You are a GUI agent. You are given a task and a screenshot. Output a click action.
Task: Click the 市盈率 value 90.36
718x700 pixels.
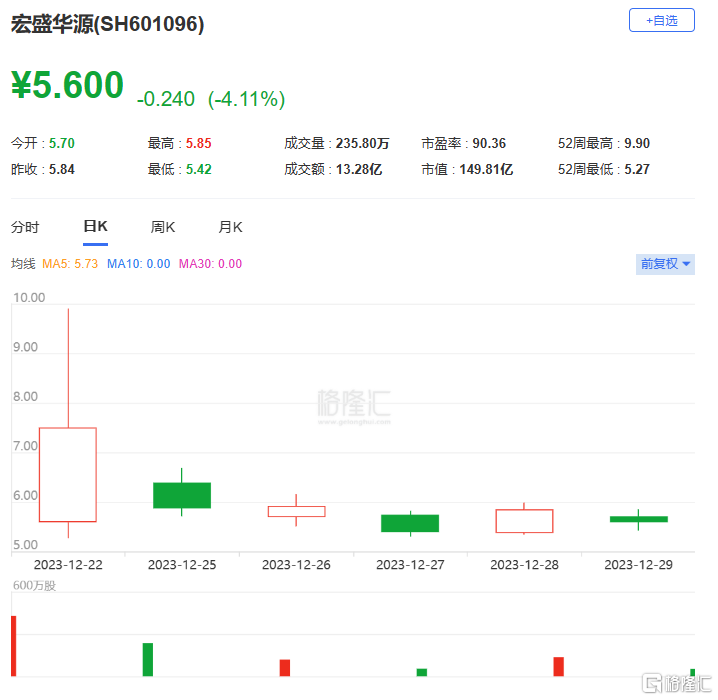(489, 143)
